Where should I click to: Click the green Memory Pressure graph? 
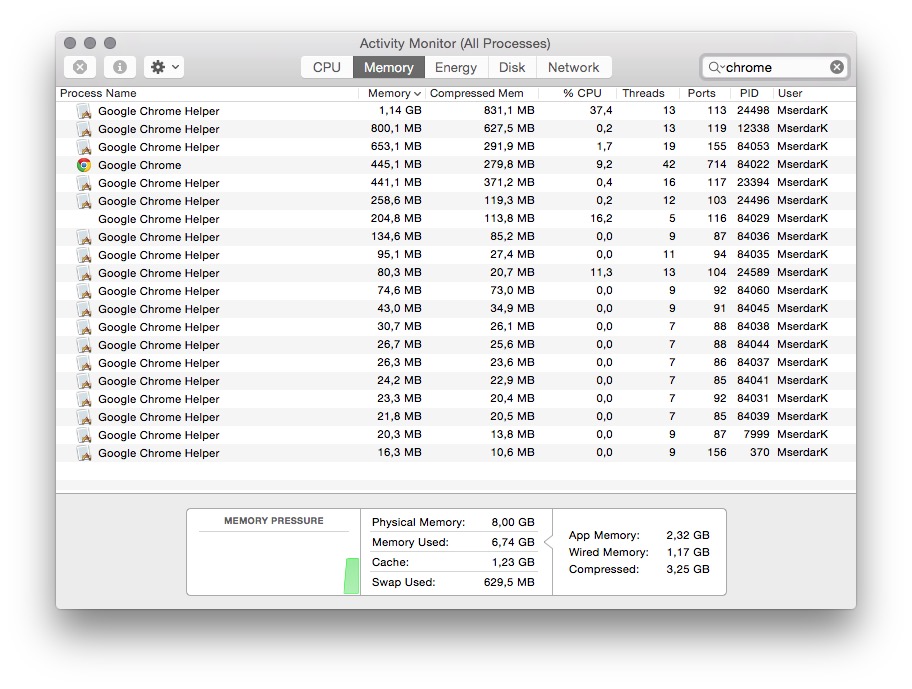(x=351, y=576)
